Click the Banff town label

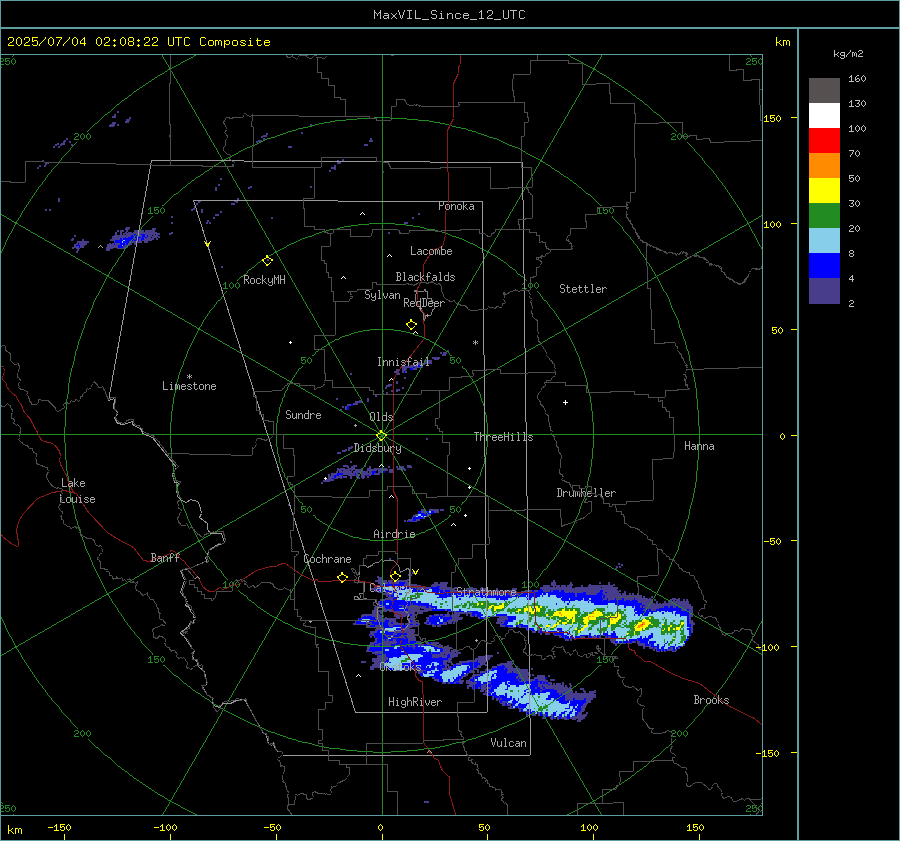(165, 557)
